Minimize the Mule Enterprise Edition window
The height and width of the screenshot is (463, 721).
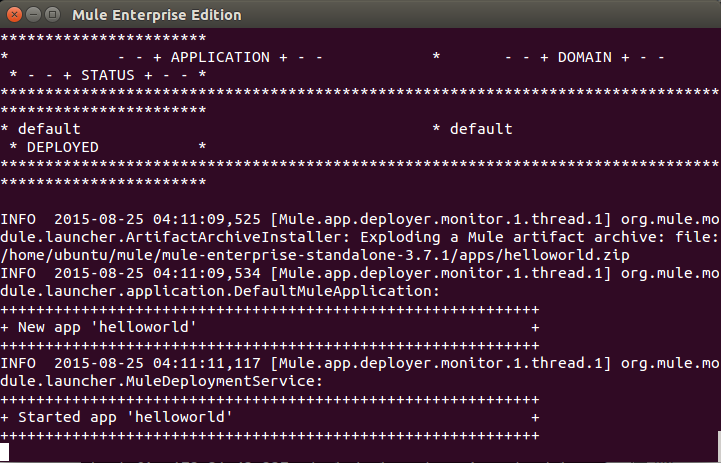(34, 15)
